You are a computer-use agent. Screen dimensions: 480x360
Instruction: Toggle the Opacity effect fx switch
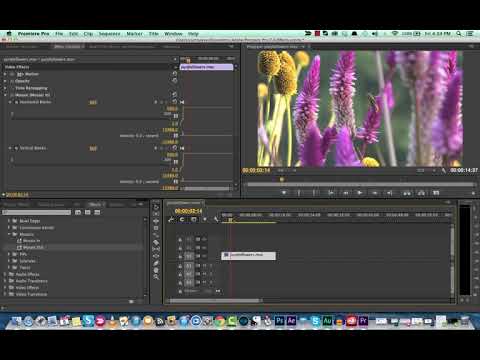coord(12,81)
